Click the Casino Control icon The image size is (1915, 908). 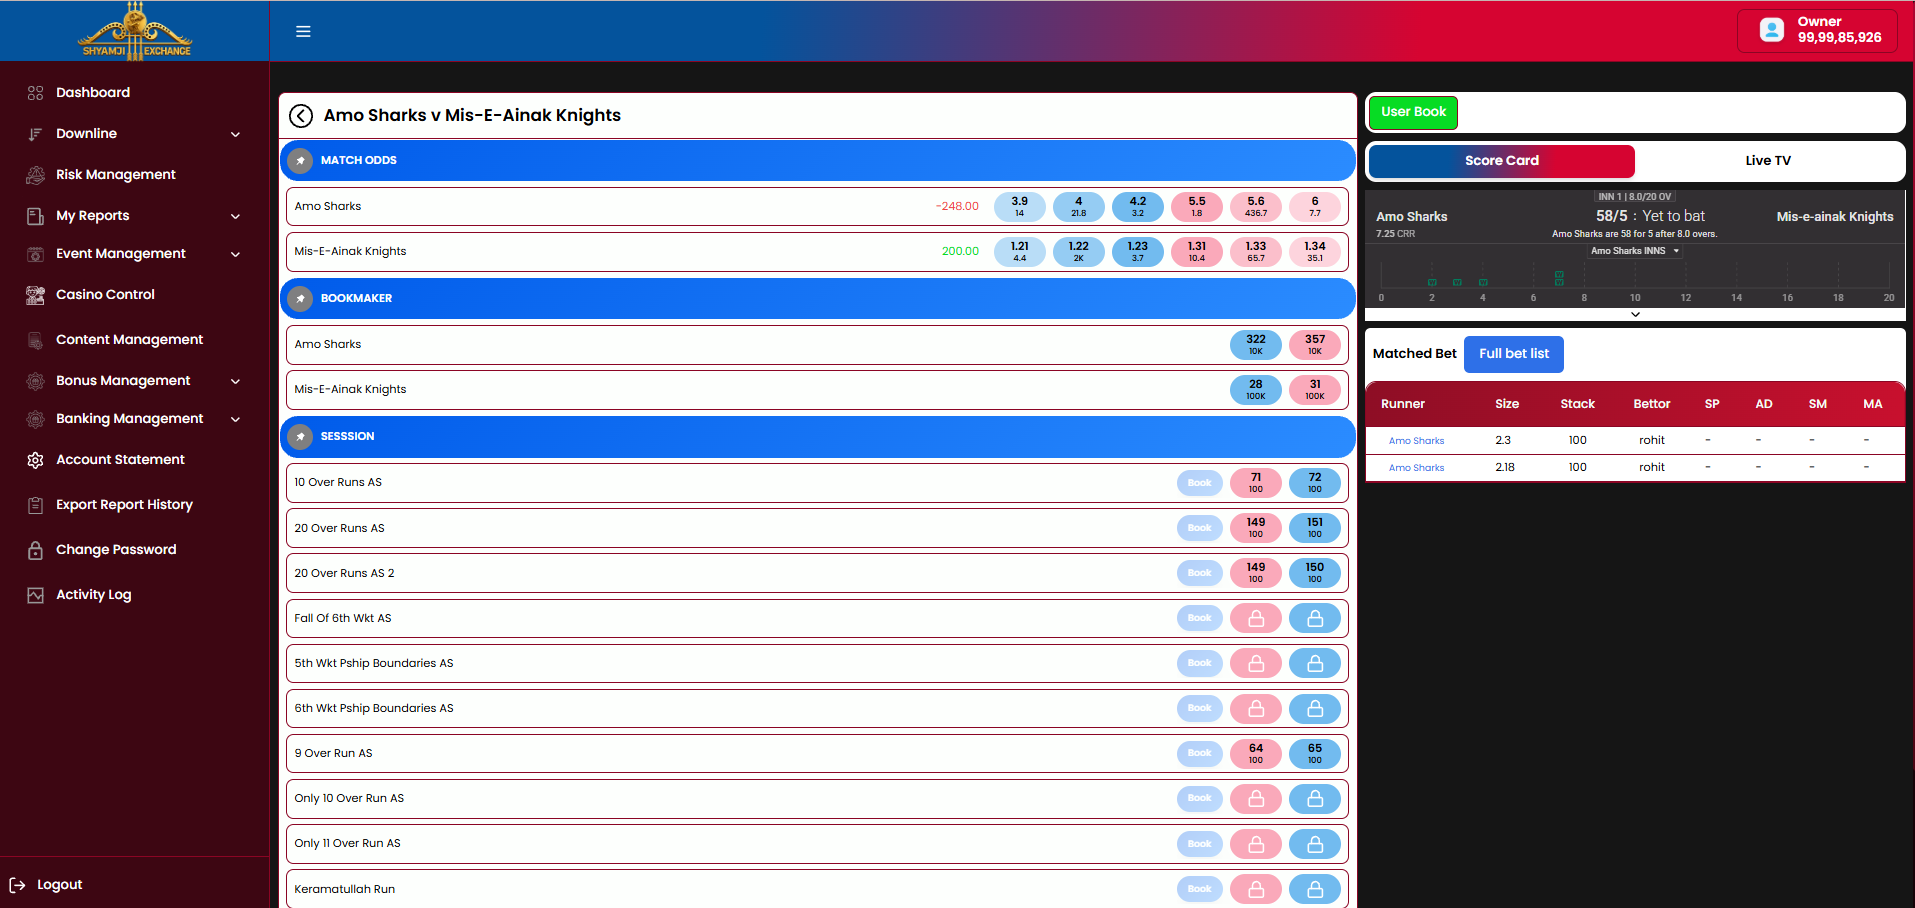35,295
